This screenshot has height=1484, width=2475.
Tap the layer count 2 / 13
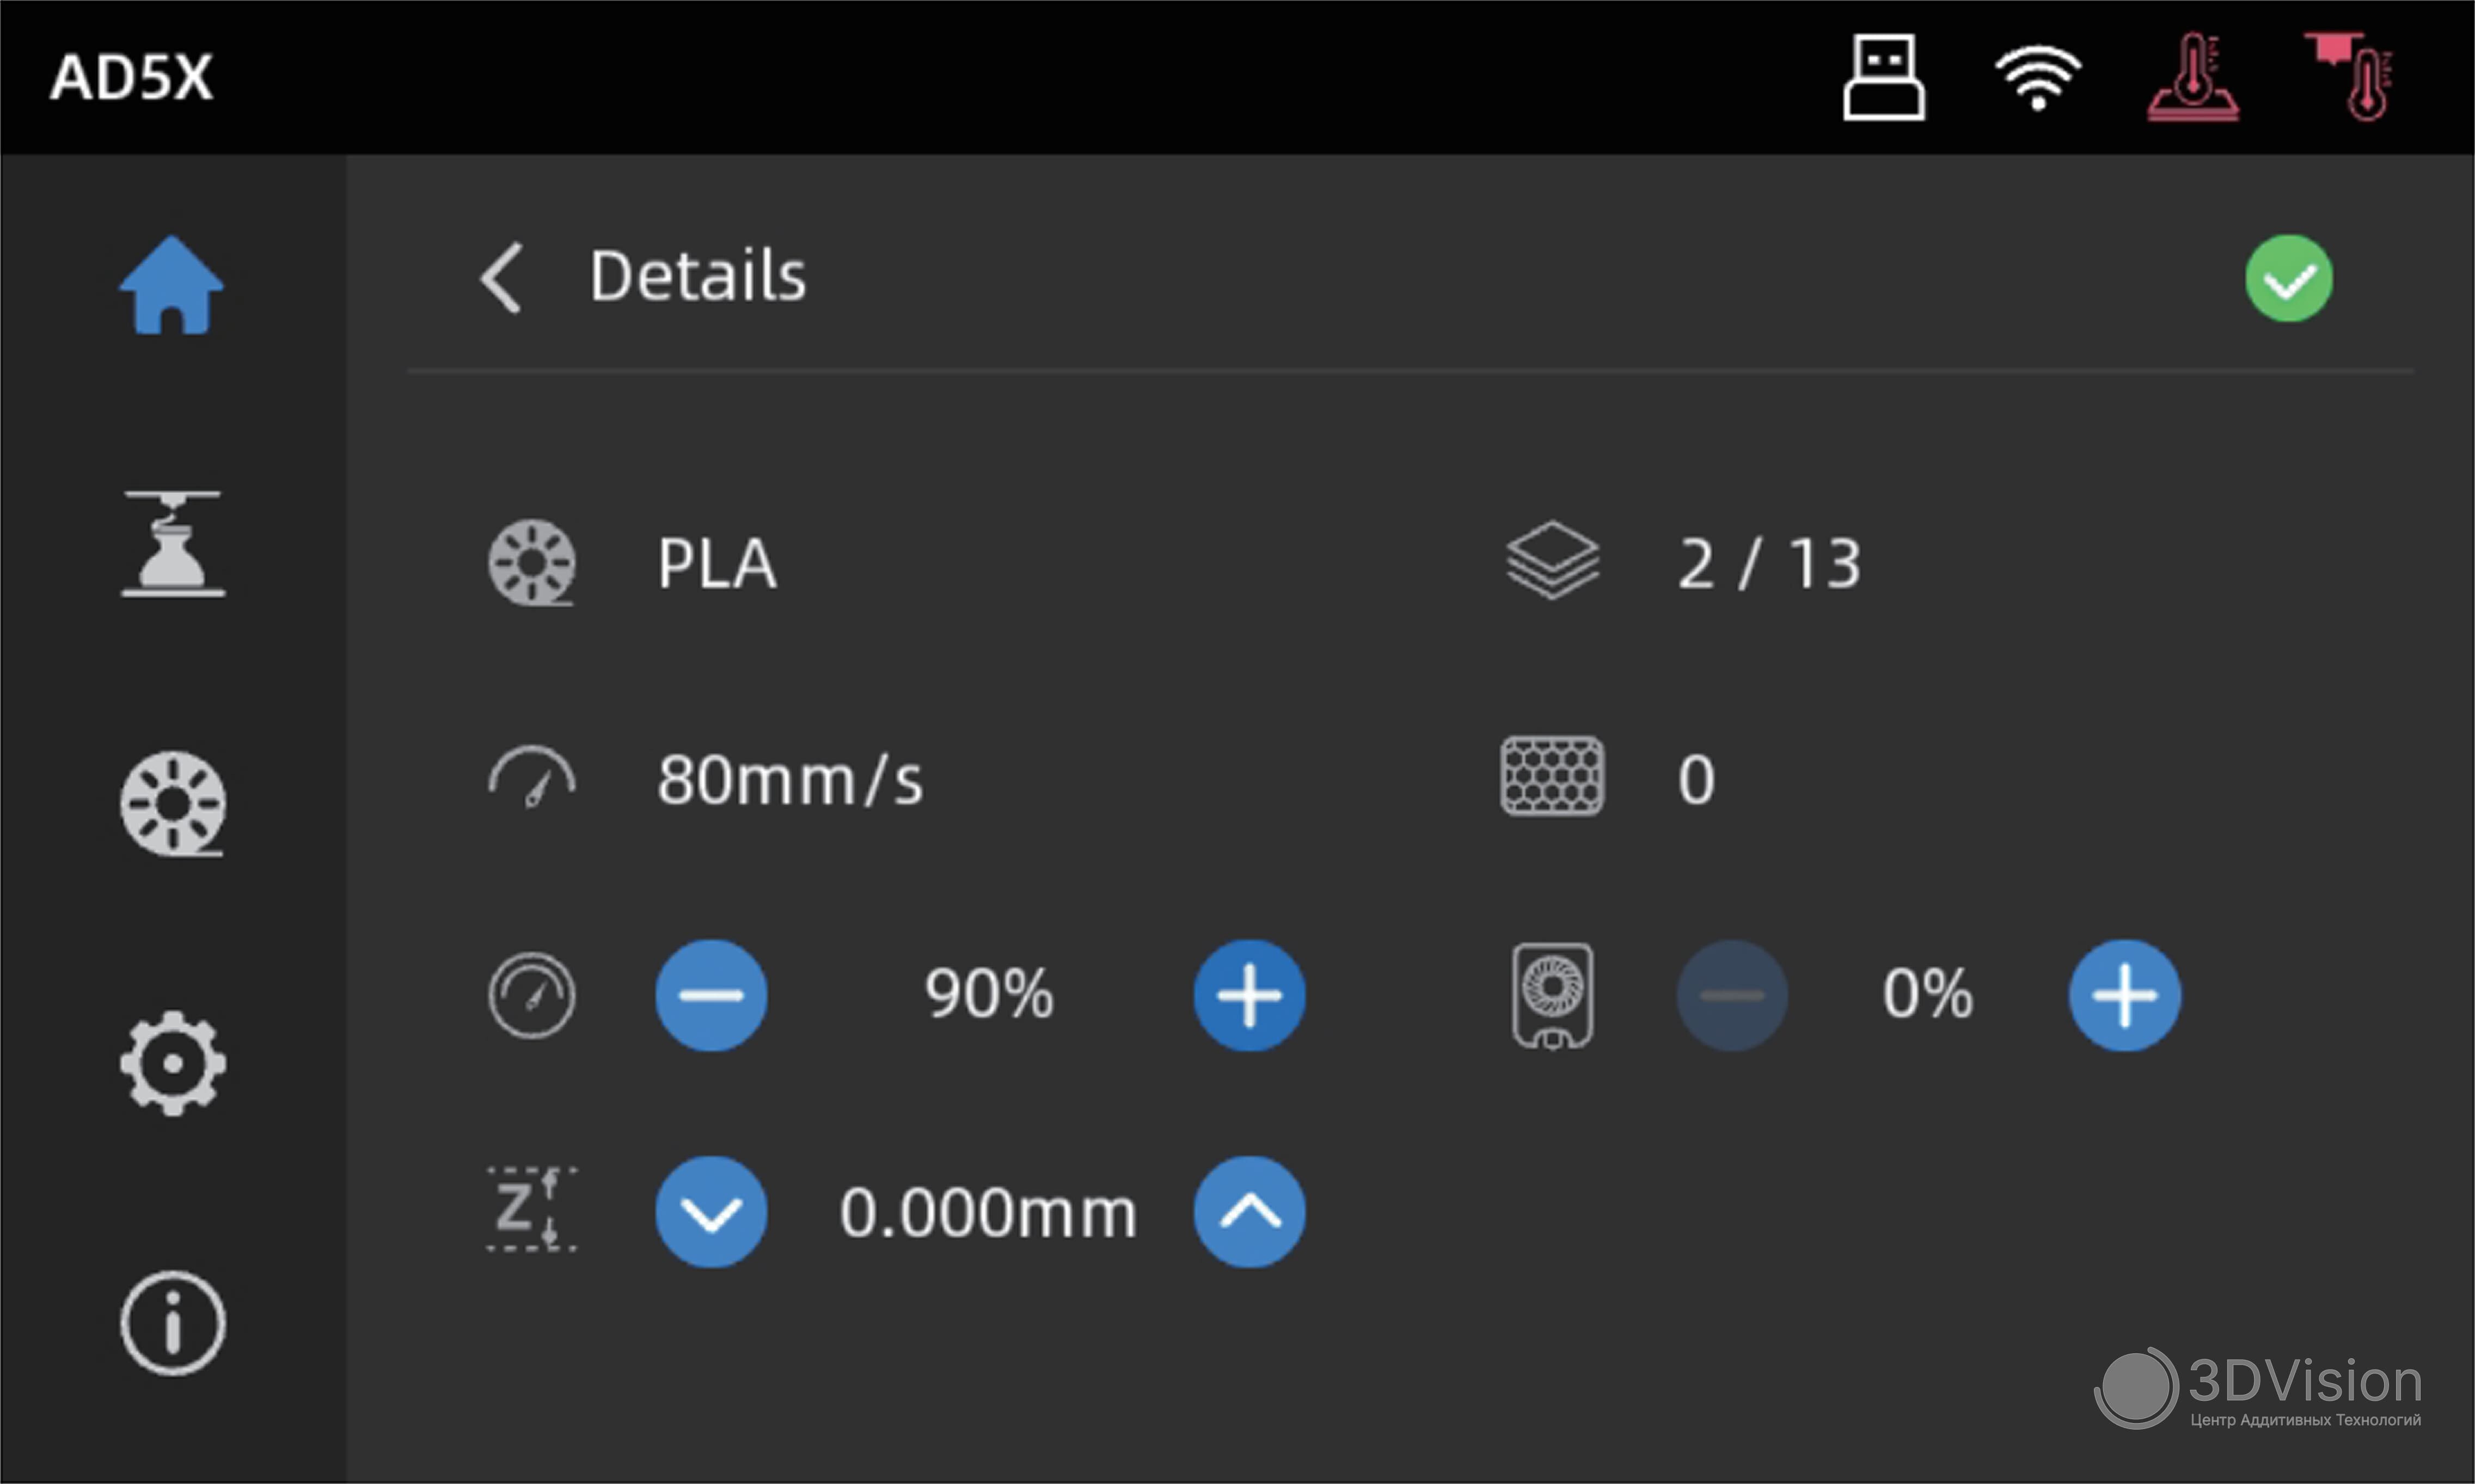[x=1769, y=564]
